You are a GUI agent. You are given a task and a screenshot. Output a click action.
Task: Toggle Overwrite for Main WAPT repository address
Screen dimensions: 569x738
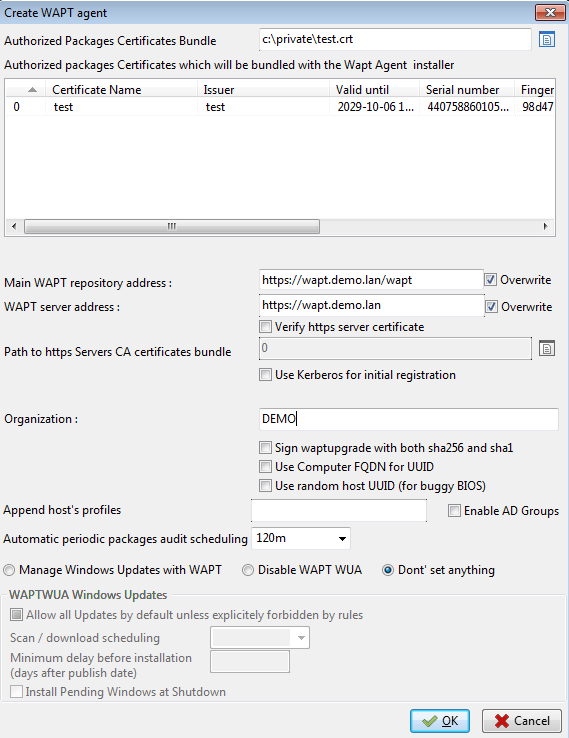(490, 280)
